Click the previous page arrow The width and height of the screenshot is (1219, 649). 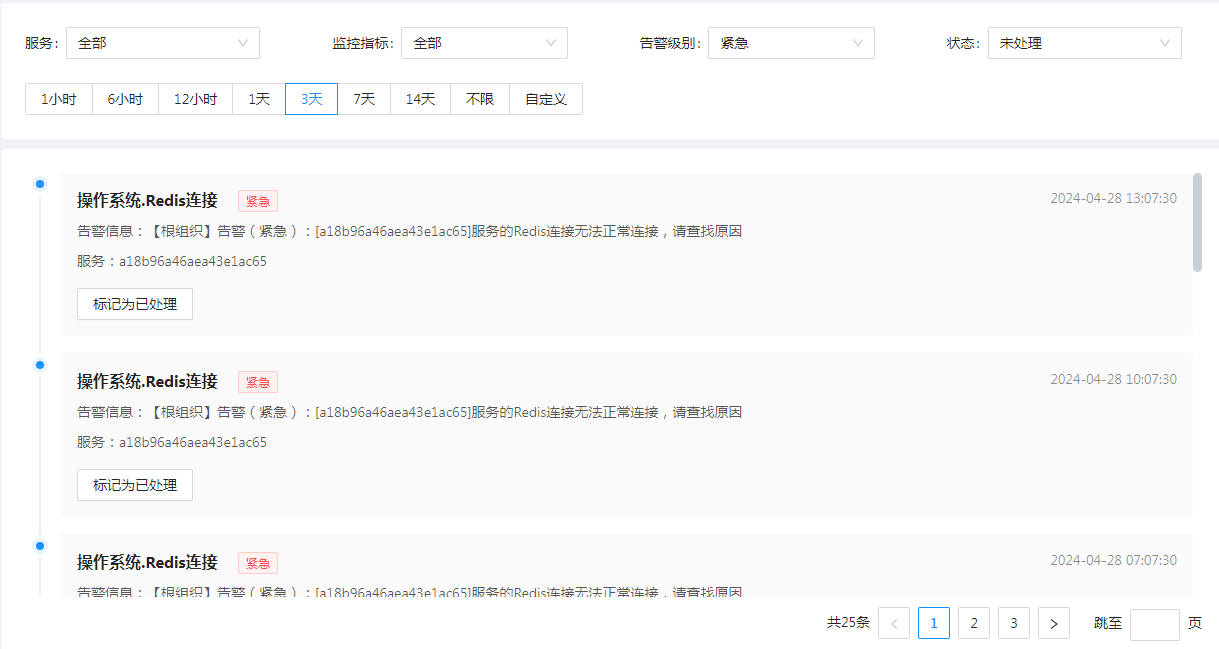[x=894, y=623]
